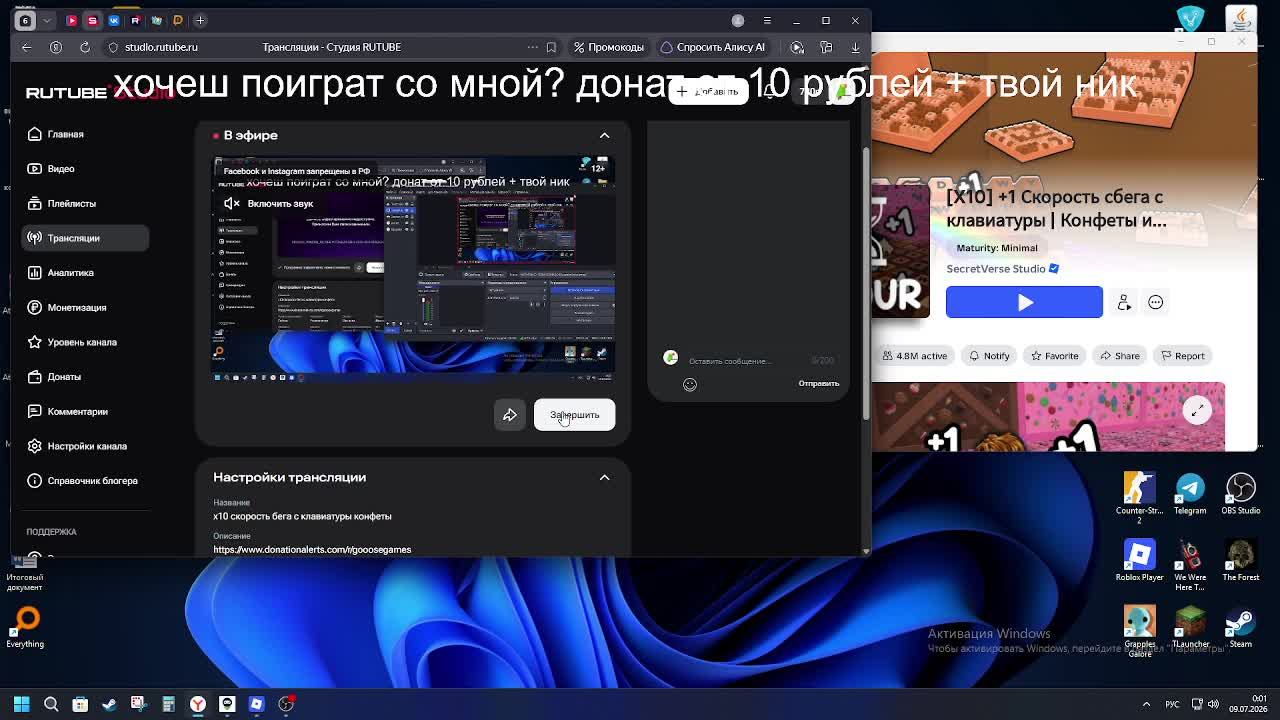This screenshot has height=720, width=1280.
Task: Toggle Favorite for the Roblox game
Action: point(1054,356)
